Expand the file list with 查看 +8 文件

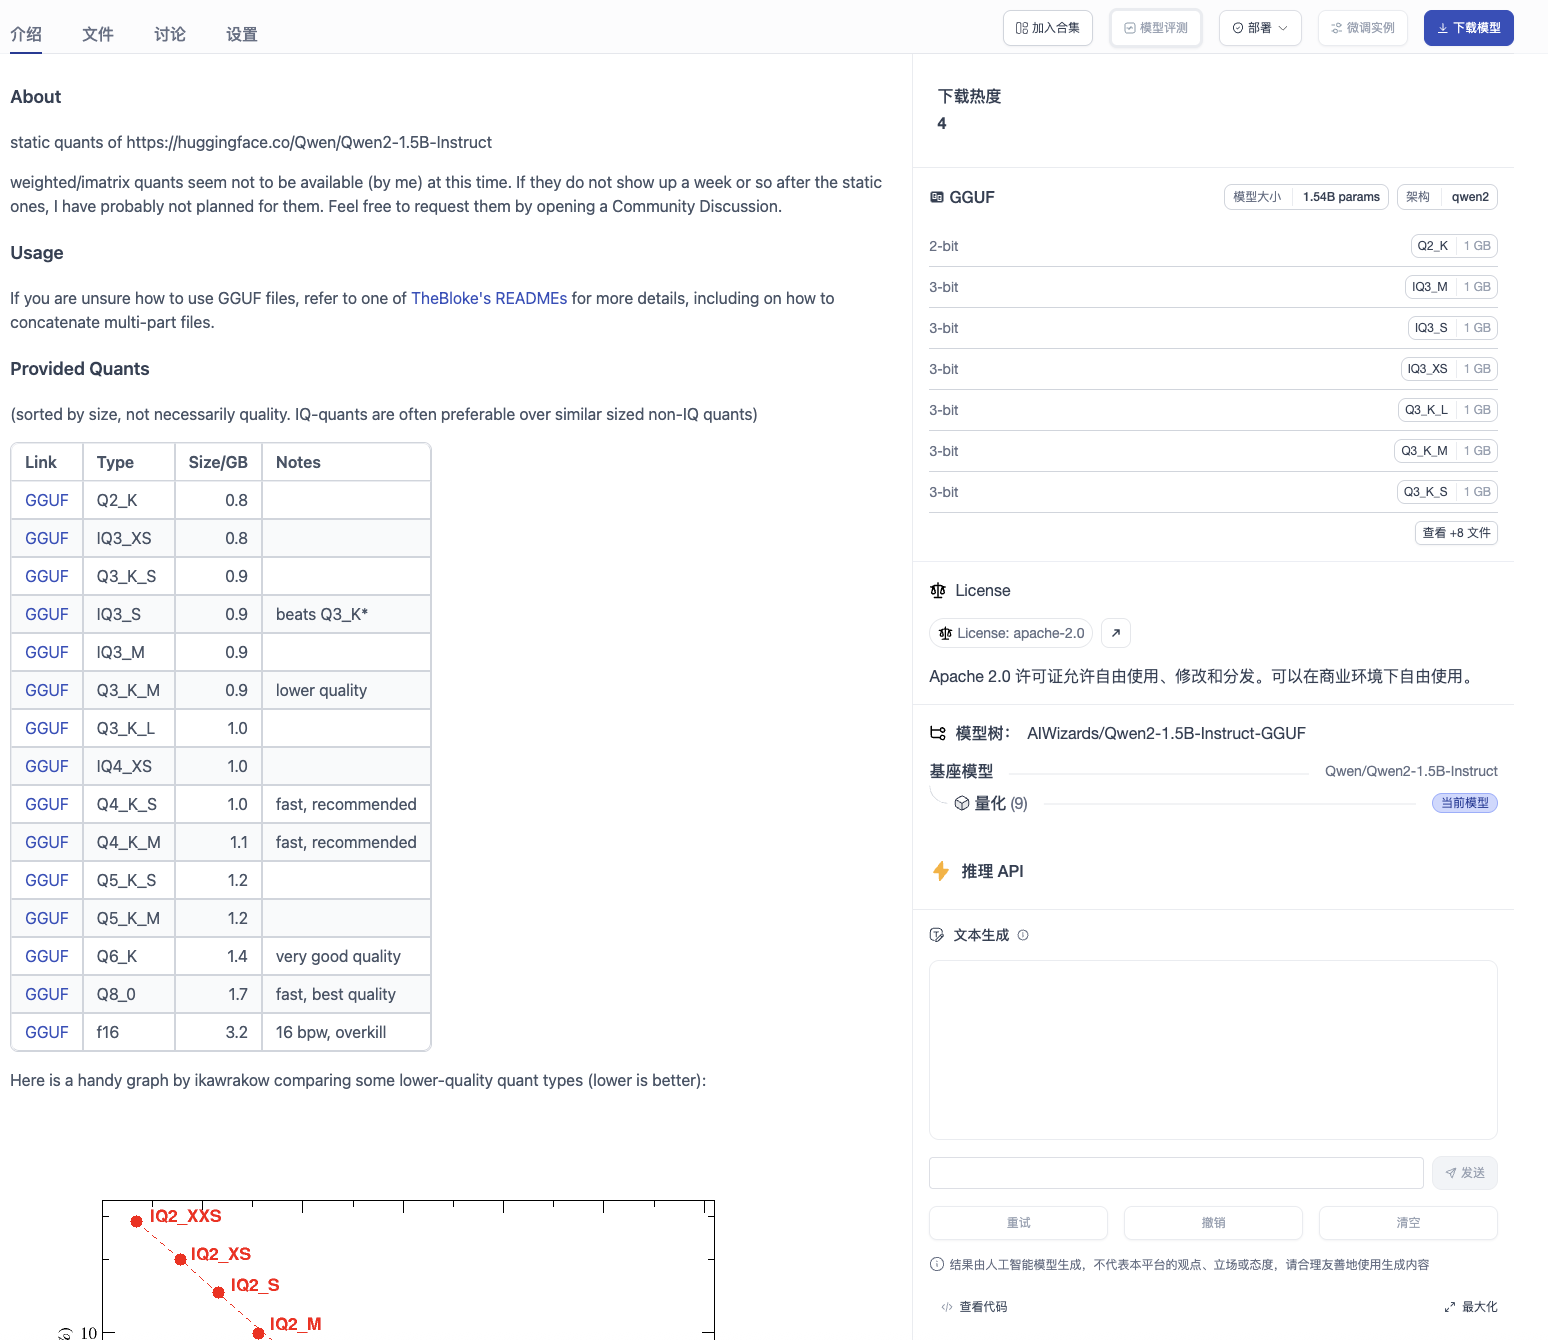(x=1455, y=533)
